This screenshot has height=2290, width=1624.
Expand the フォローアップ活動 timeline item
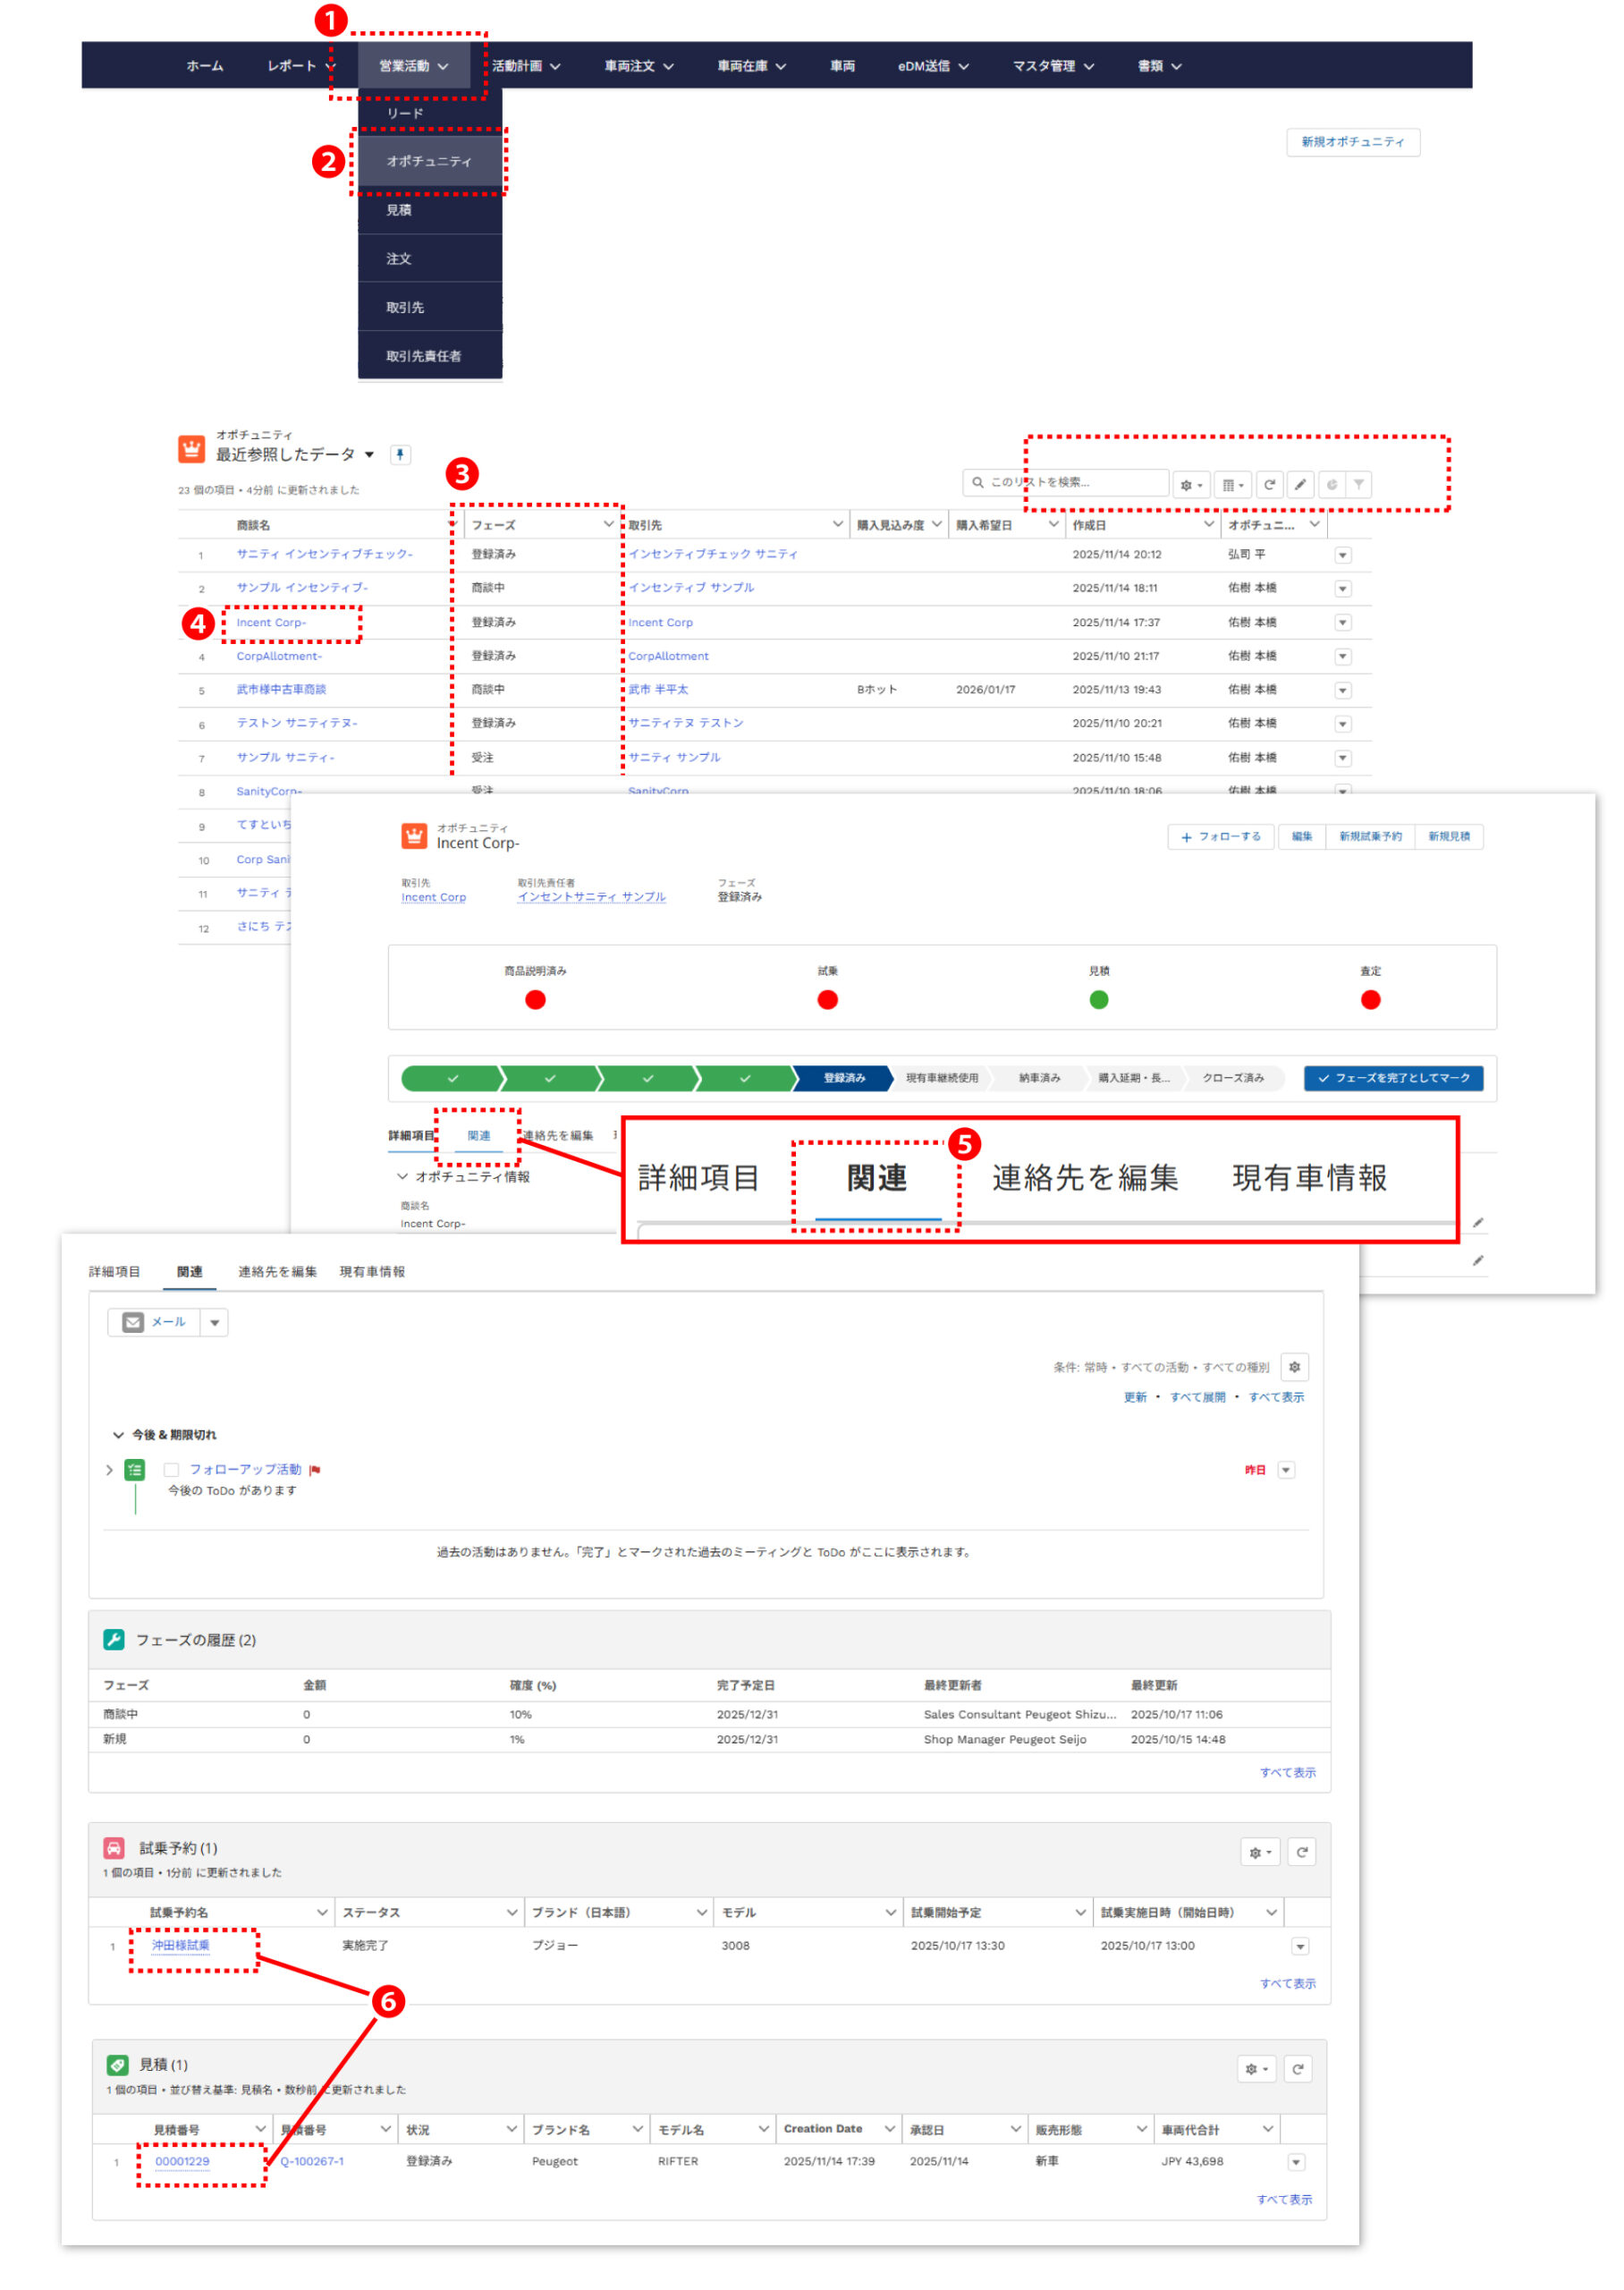coord(109,1470)
